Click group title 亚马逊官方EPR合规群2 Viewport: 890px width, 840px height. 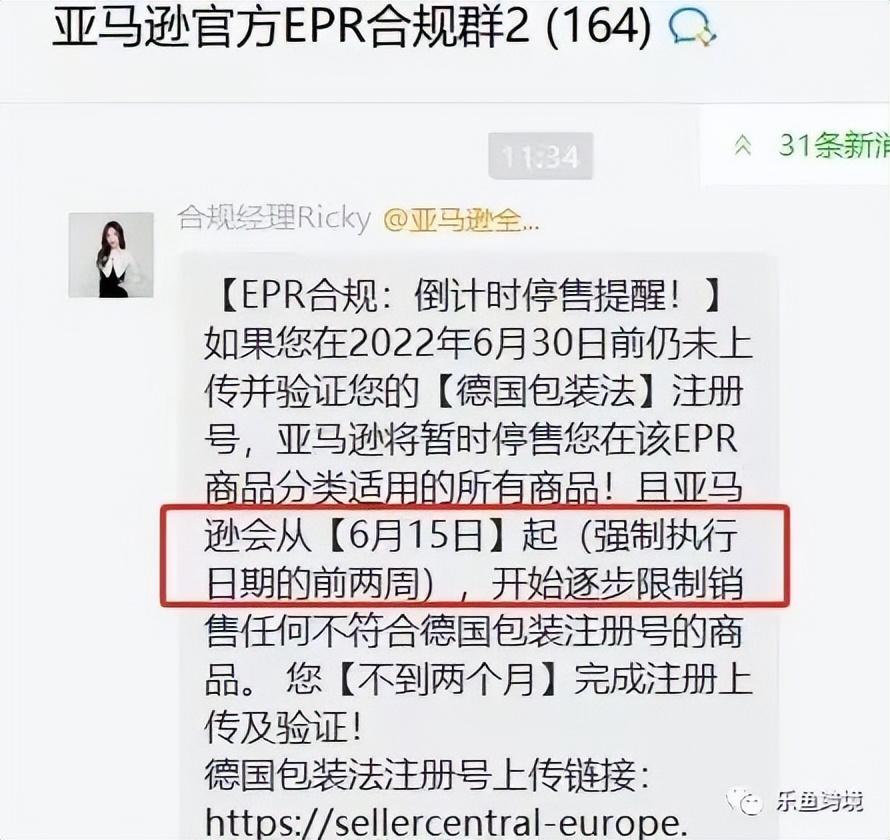click(292, 28)
